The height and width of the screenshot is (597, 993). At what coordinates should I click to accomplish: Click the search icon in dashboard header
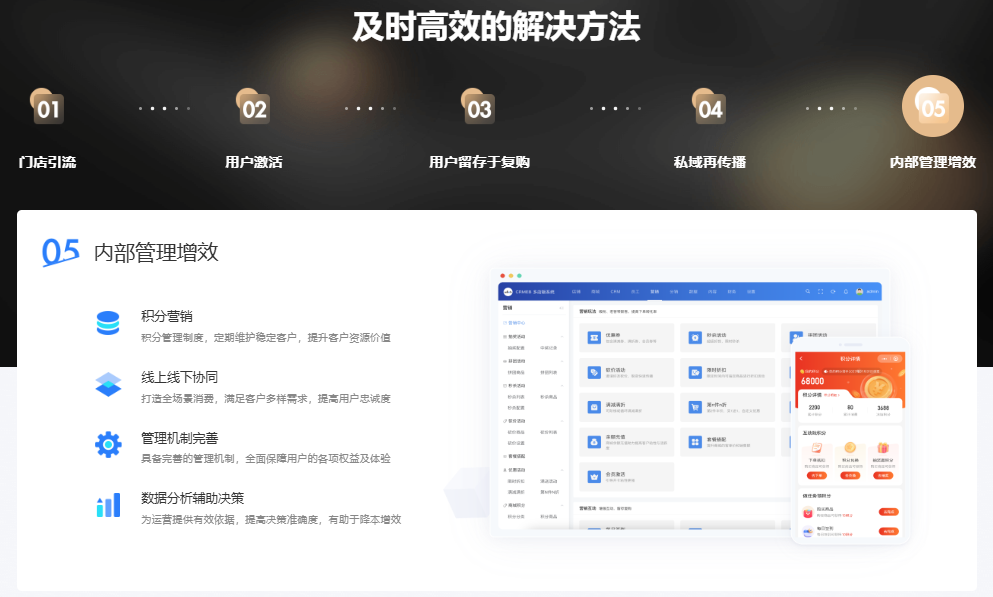click(808, 292)
